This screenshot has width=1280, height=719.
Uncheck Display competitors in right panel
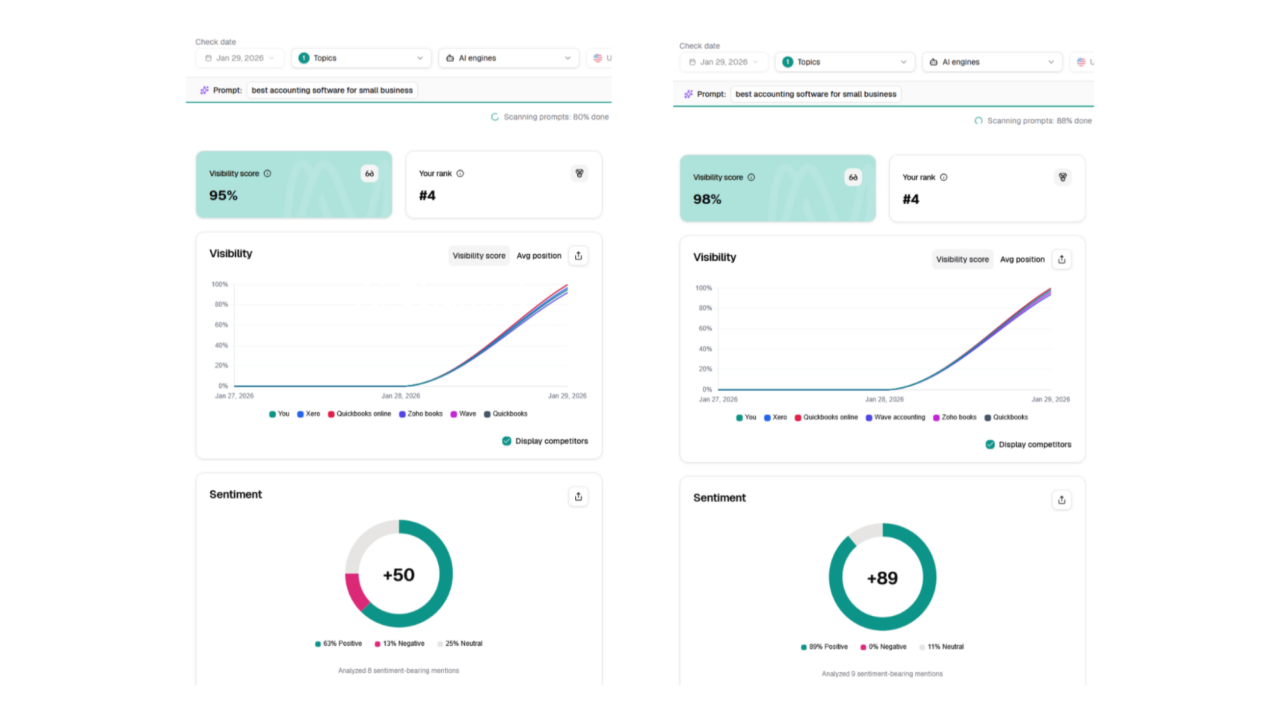point(990,444)
